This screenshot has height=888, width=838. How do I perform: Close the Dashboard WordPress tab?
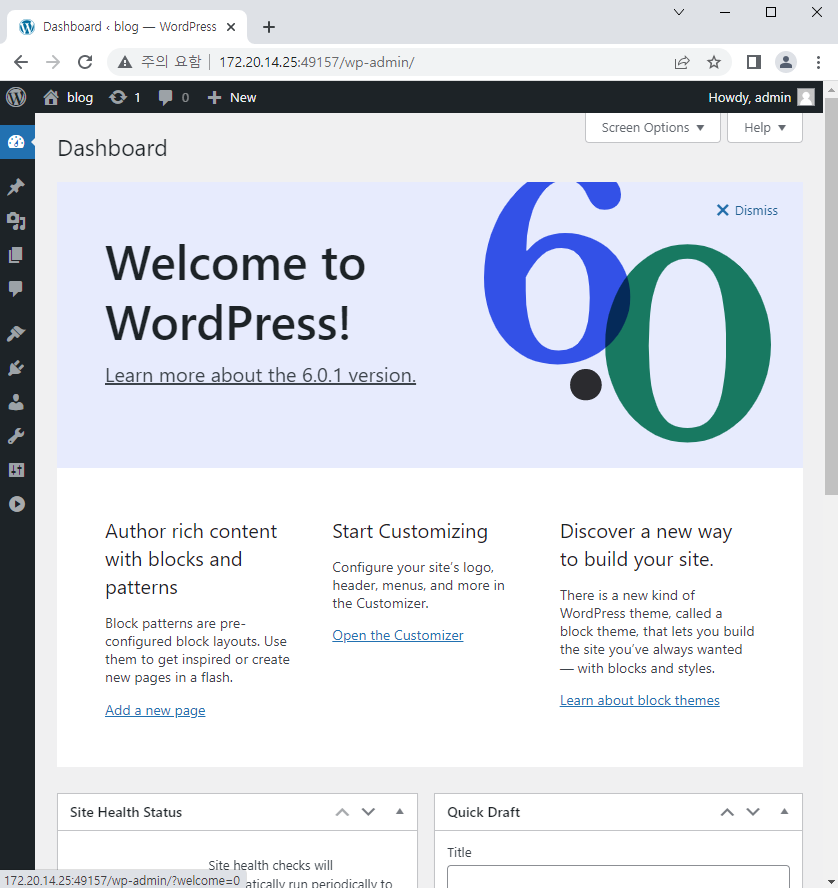(x=230, y=27)
